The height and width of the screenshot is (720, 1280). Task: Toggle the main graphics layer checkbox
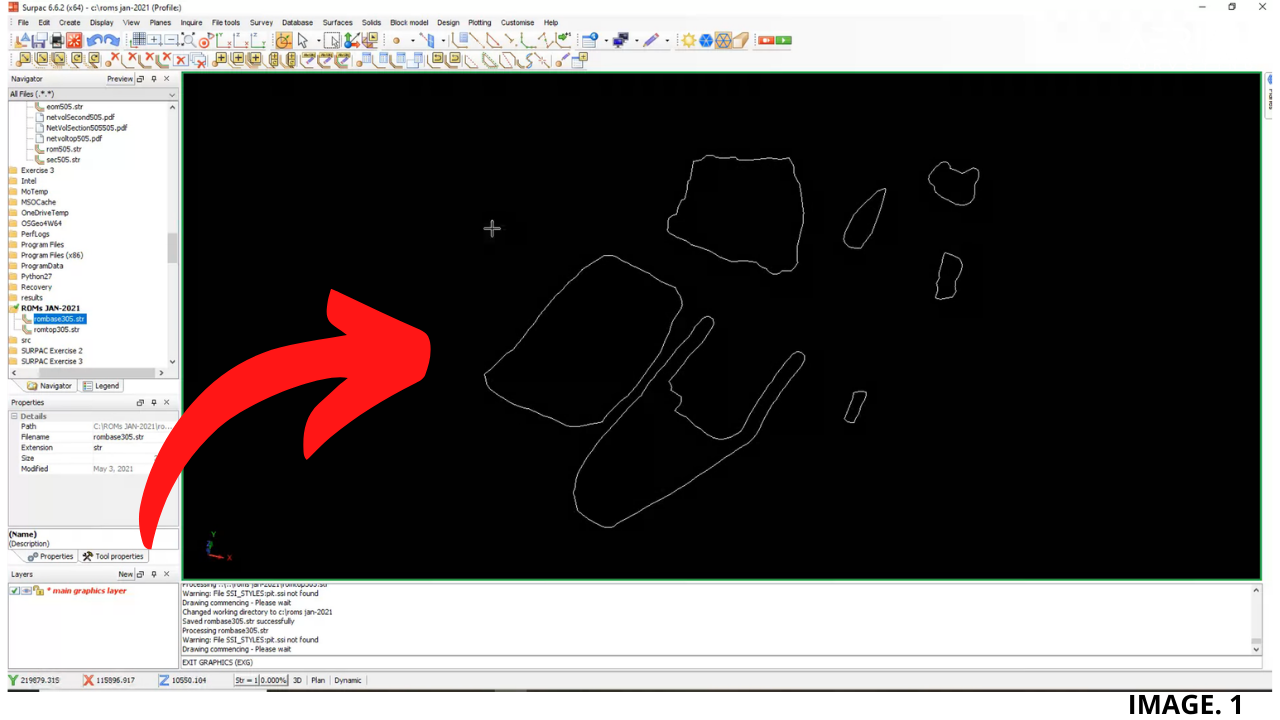(15, 591)
